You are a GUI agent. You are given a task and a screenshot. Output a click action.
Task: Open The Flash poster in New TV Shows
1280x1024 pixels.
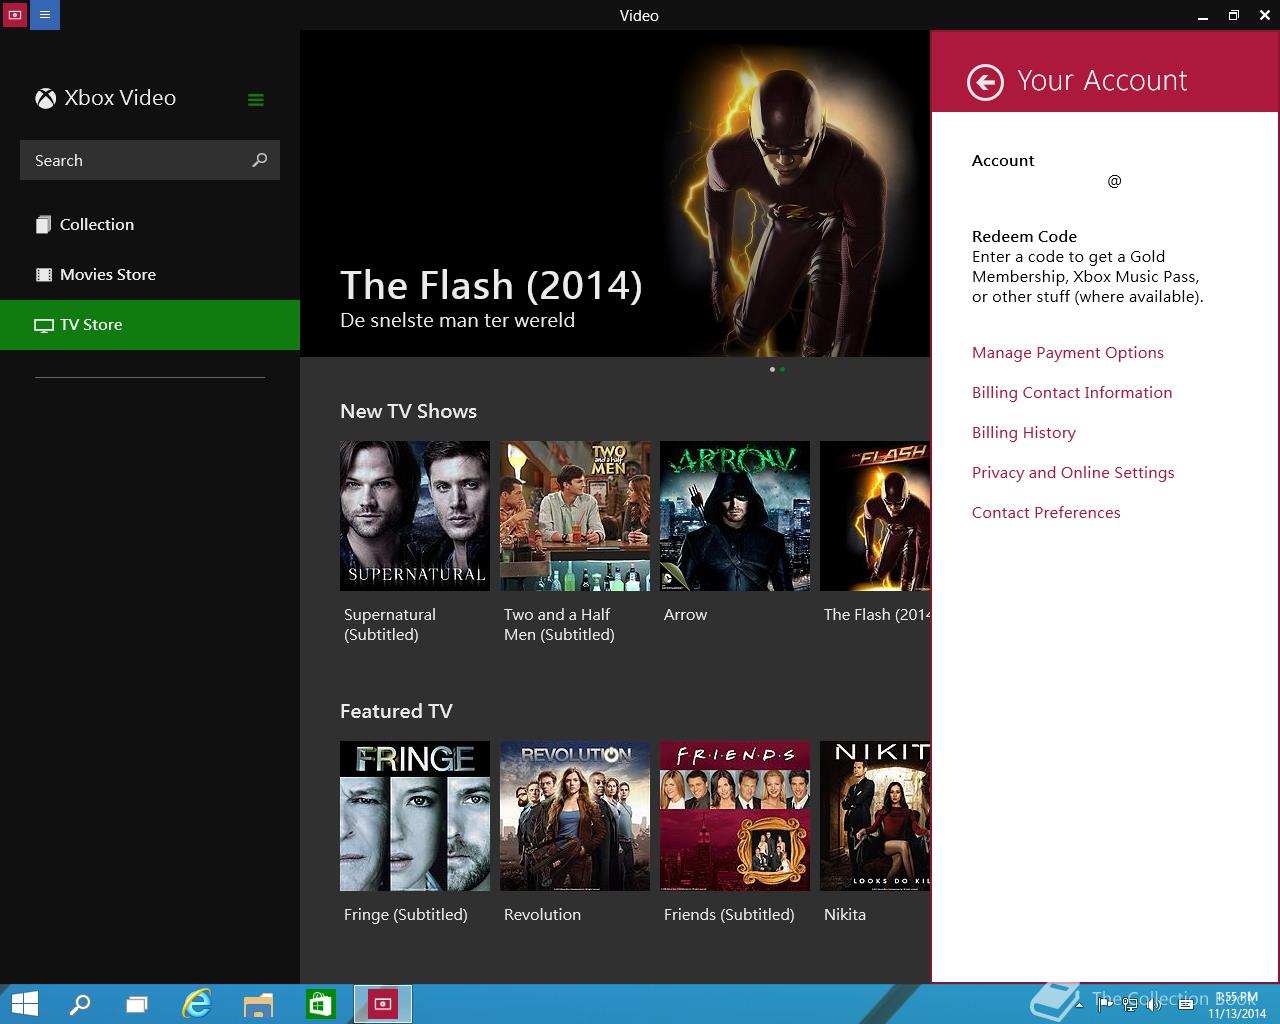tap(875, 516)
